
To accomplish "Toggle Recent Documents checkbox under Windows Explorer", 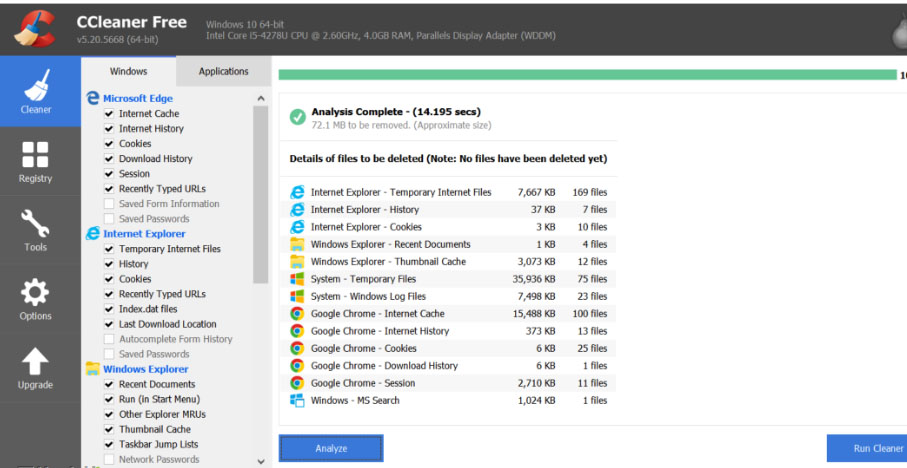I will tap(109, 385).
